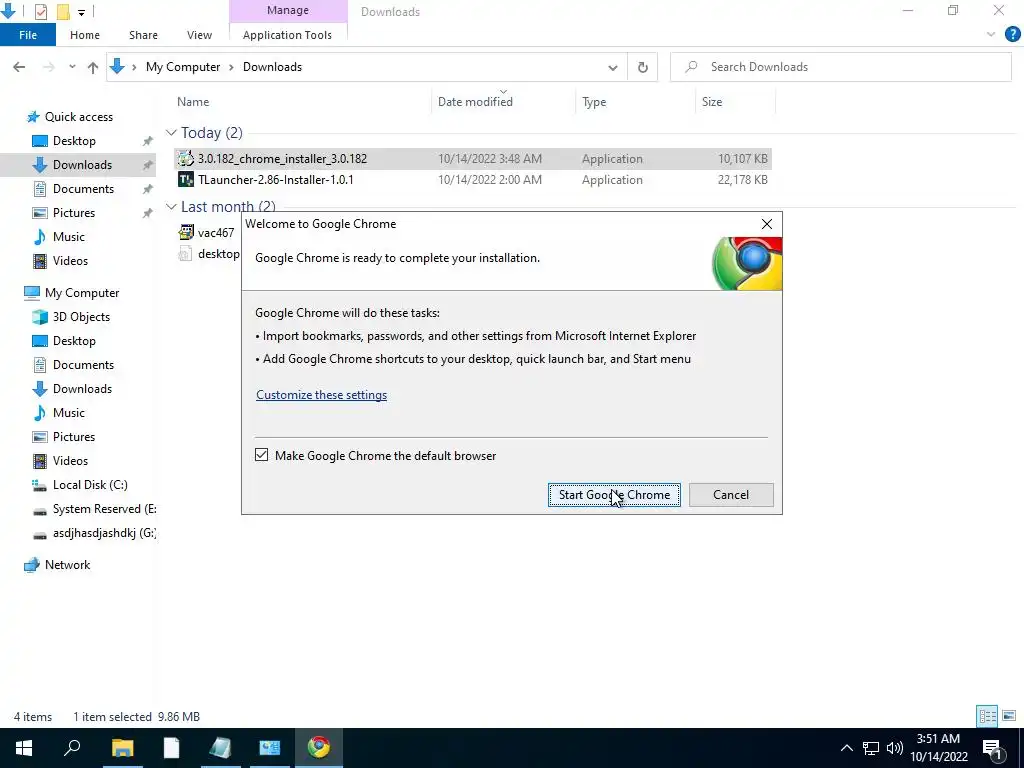Switch to the Share ribbon tab

point(143,35)
